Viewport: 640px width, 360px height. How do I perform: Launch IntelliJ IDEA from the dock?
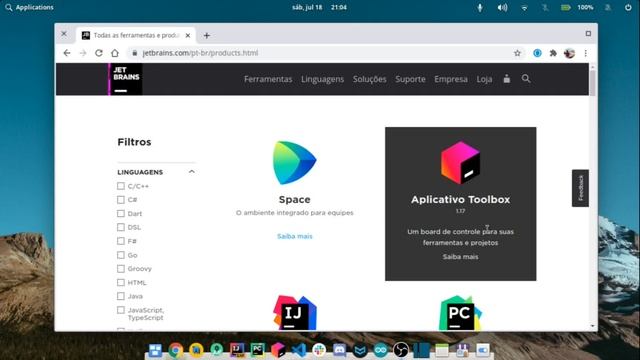coord(237,350)
